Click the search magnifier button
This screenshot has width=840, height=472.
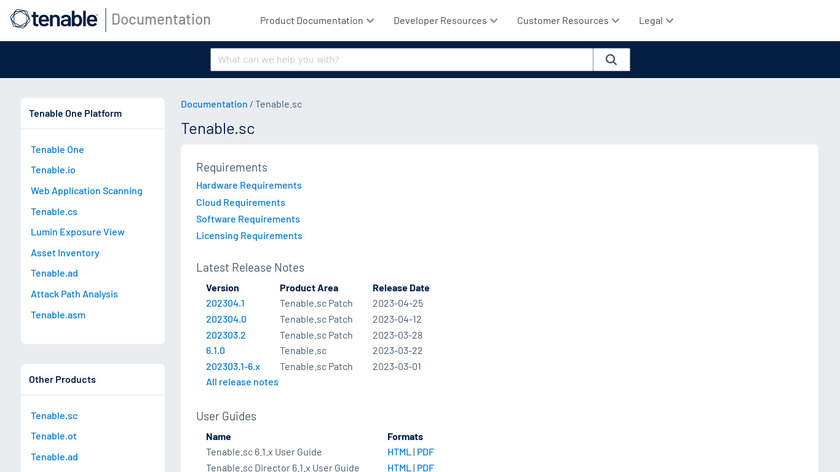[611, 59]
